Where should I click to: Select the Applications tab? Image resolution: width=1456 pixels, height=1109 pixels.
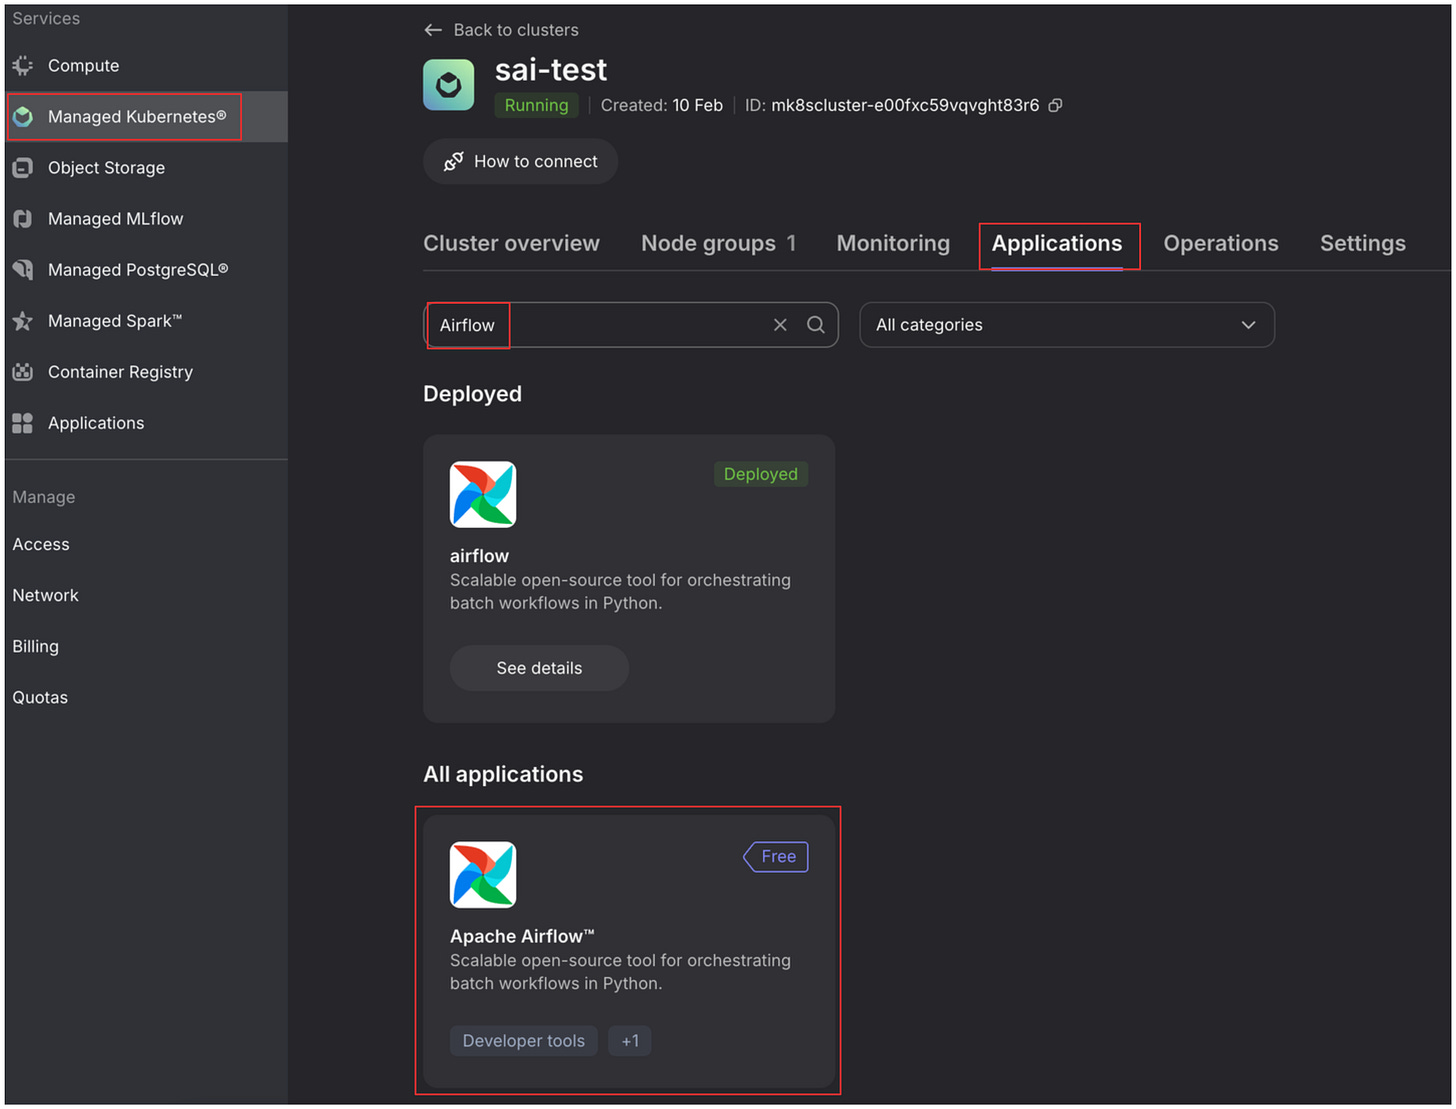(1057, 243)
